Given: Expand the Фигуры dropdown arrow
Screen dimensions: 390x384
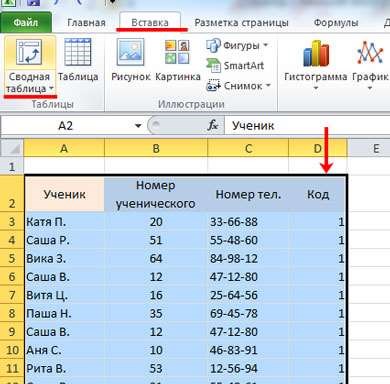Looking at the screenshot, I should pyautogui.click(x=266, y=45).
